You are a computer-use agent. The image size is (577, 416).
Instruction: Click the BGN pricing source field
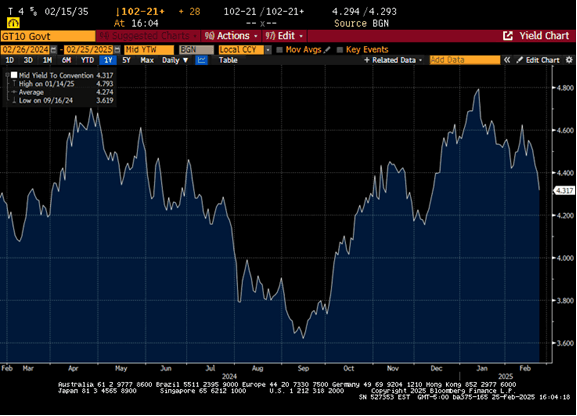pos(197,50)
